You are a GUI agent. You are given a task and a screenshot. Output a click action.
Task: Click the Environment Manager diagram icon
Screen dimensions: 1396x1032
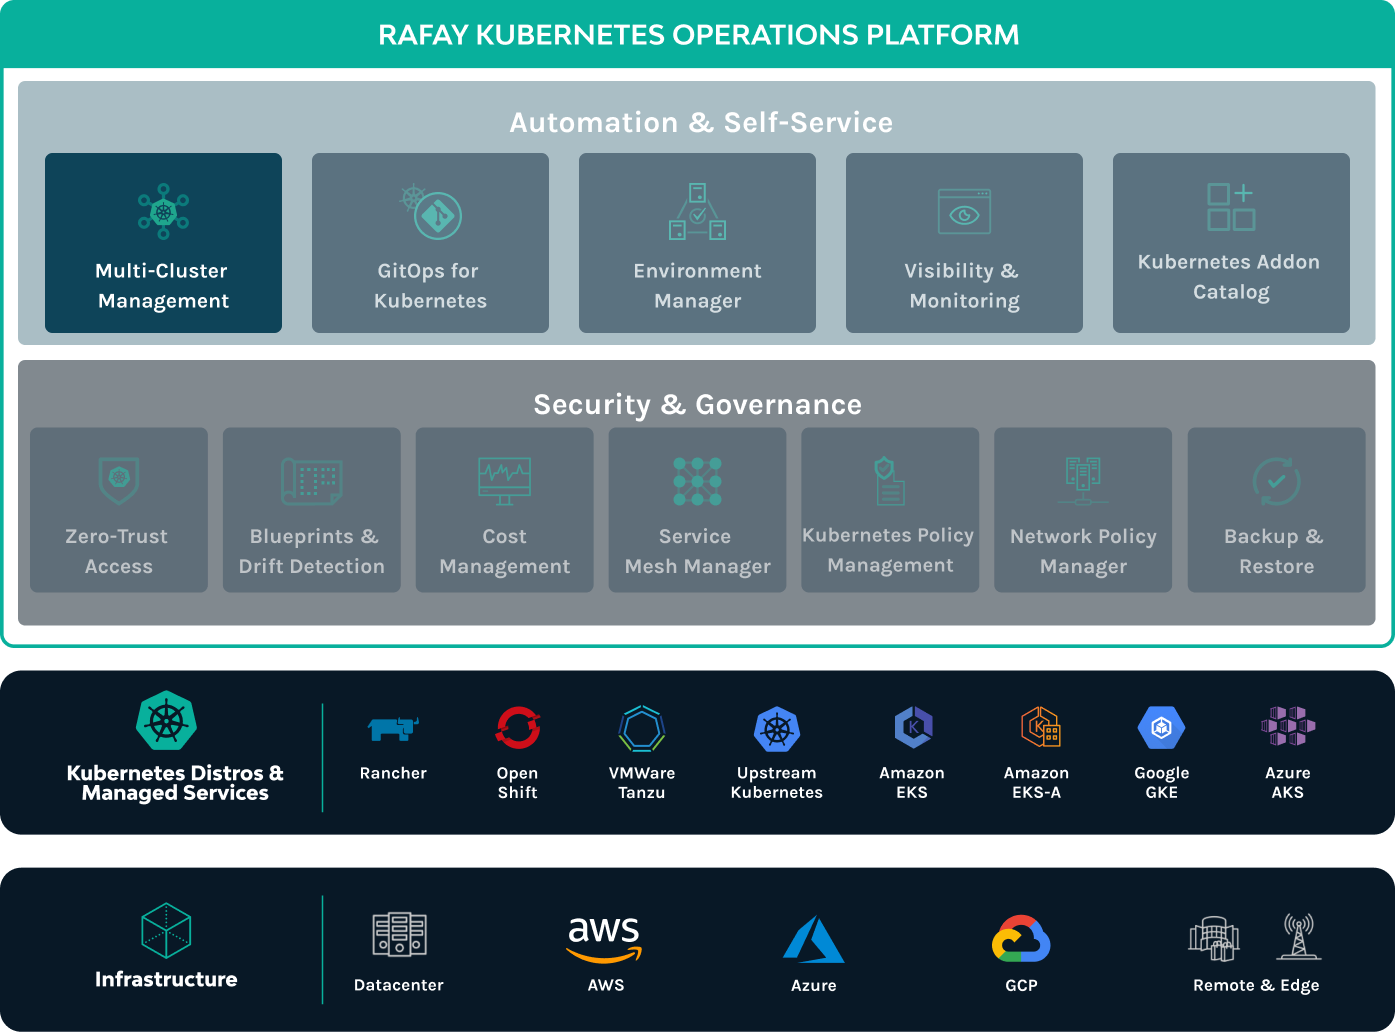point(697,211)
